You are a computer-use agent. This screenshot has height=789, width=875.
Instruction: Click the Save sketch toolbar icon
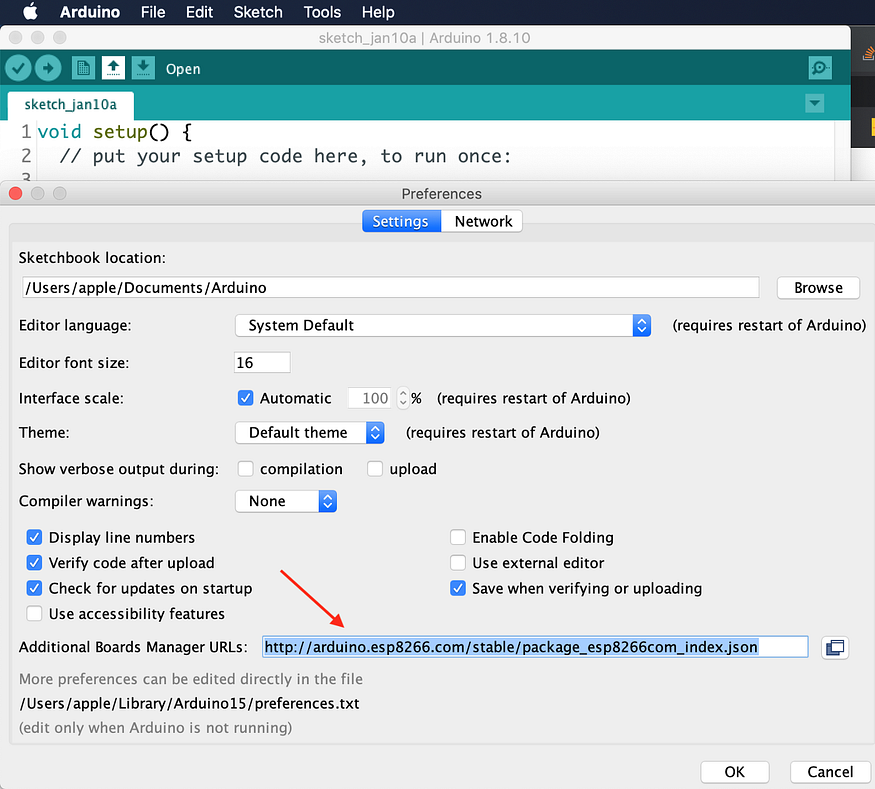(x=143, y=68)
